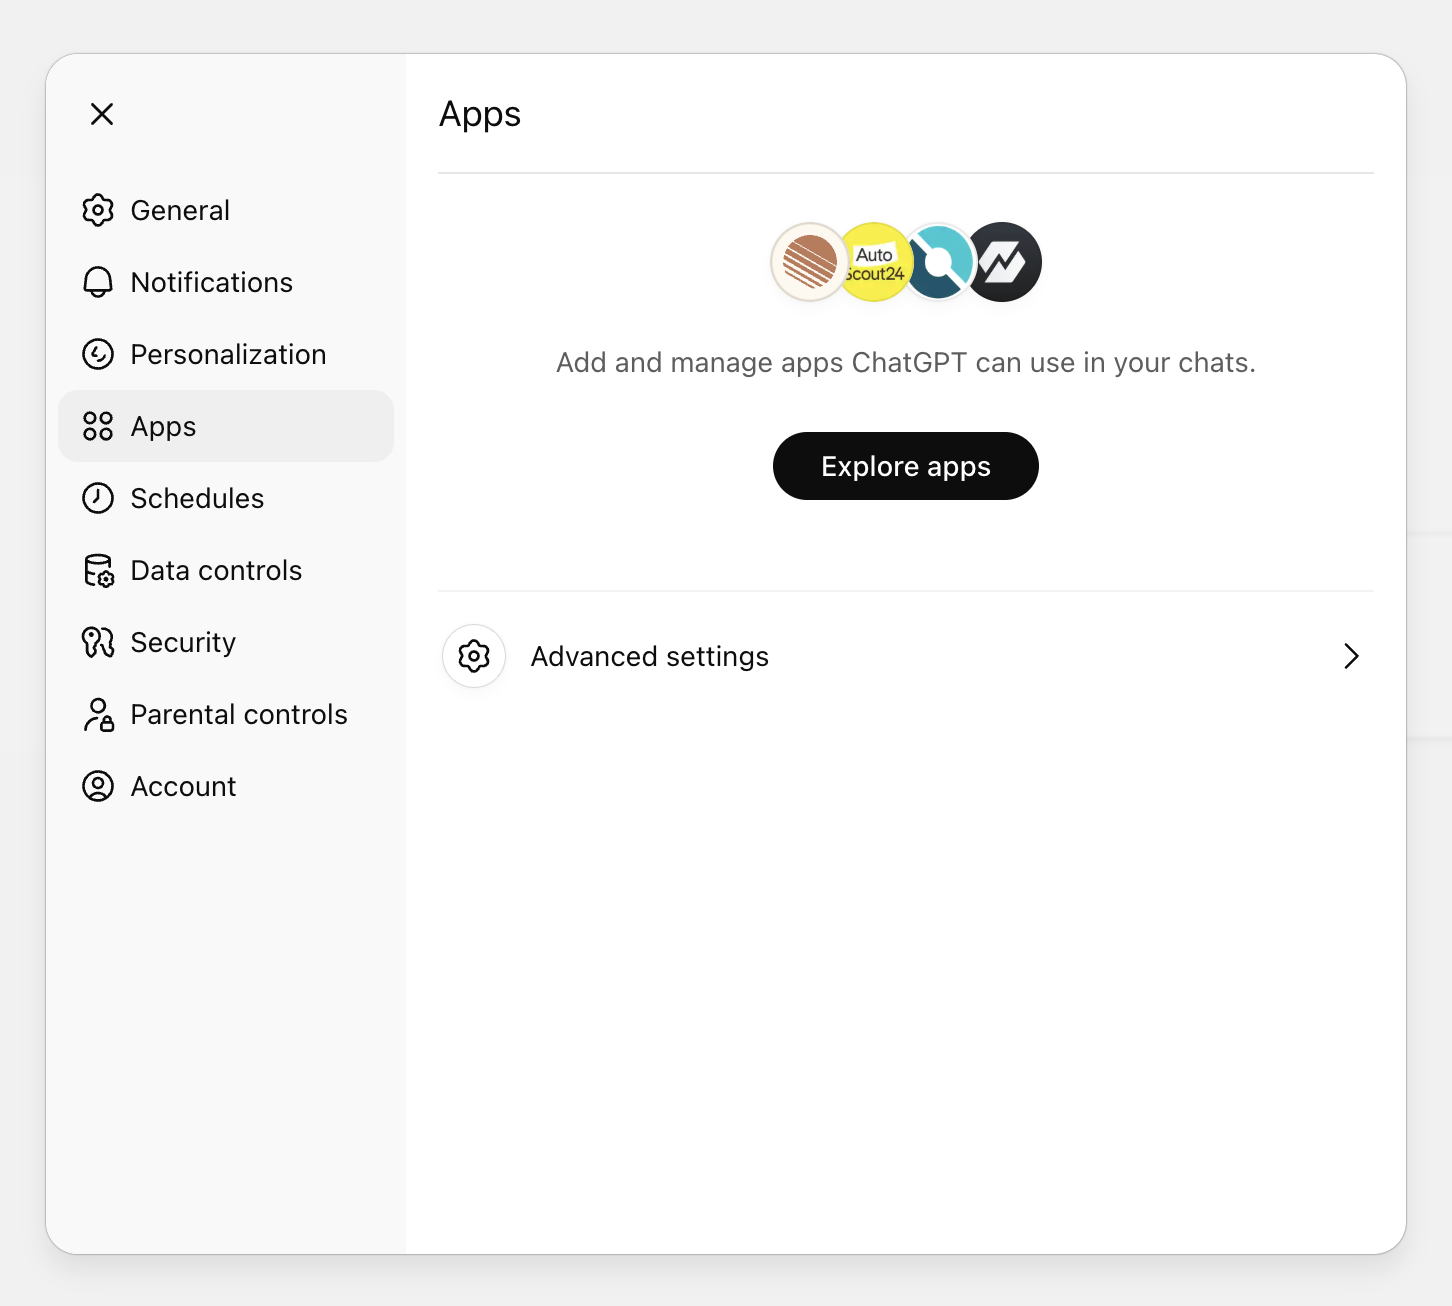Click the Account profile icon

(x=98, y=786)
